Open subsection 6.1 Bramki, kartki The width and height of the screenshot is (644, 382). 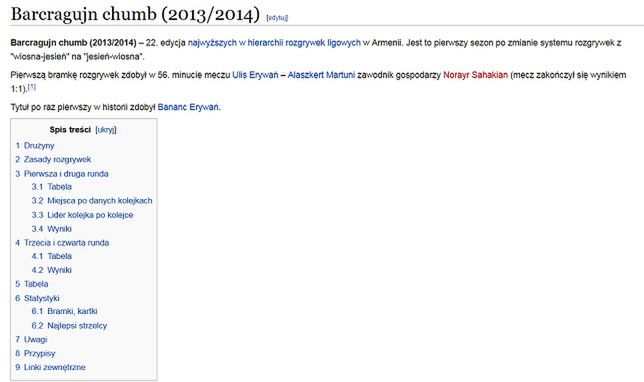(64, 311)
